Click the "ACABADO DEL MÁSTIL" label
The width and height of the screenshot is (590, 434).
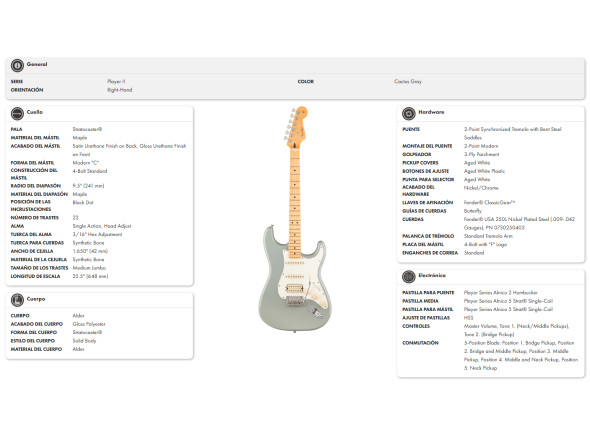[35, 146]
